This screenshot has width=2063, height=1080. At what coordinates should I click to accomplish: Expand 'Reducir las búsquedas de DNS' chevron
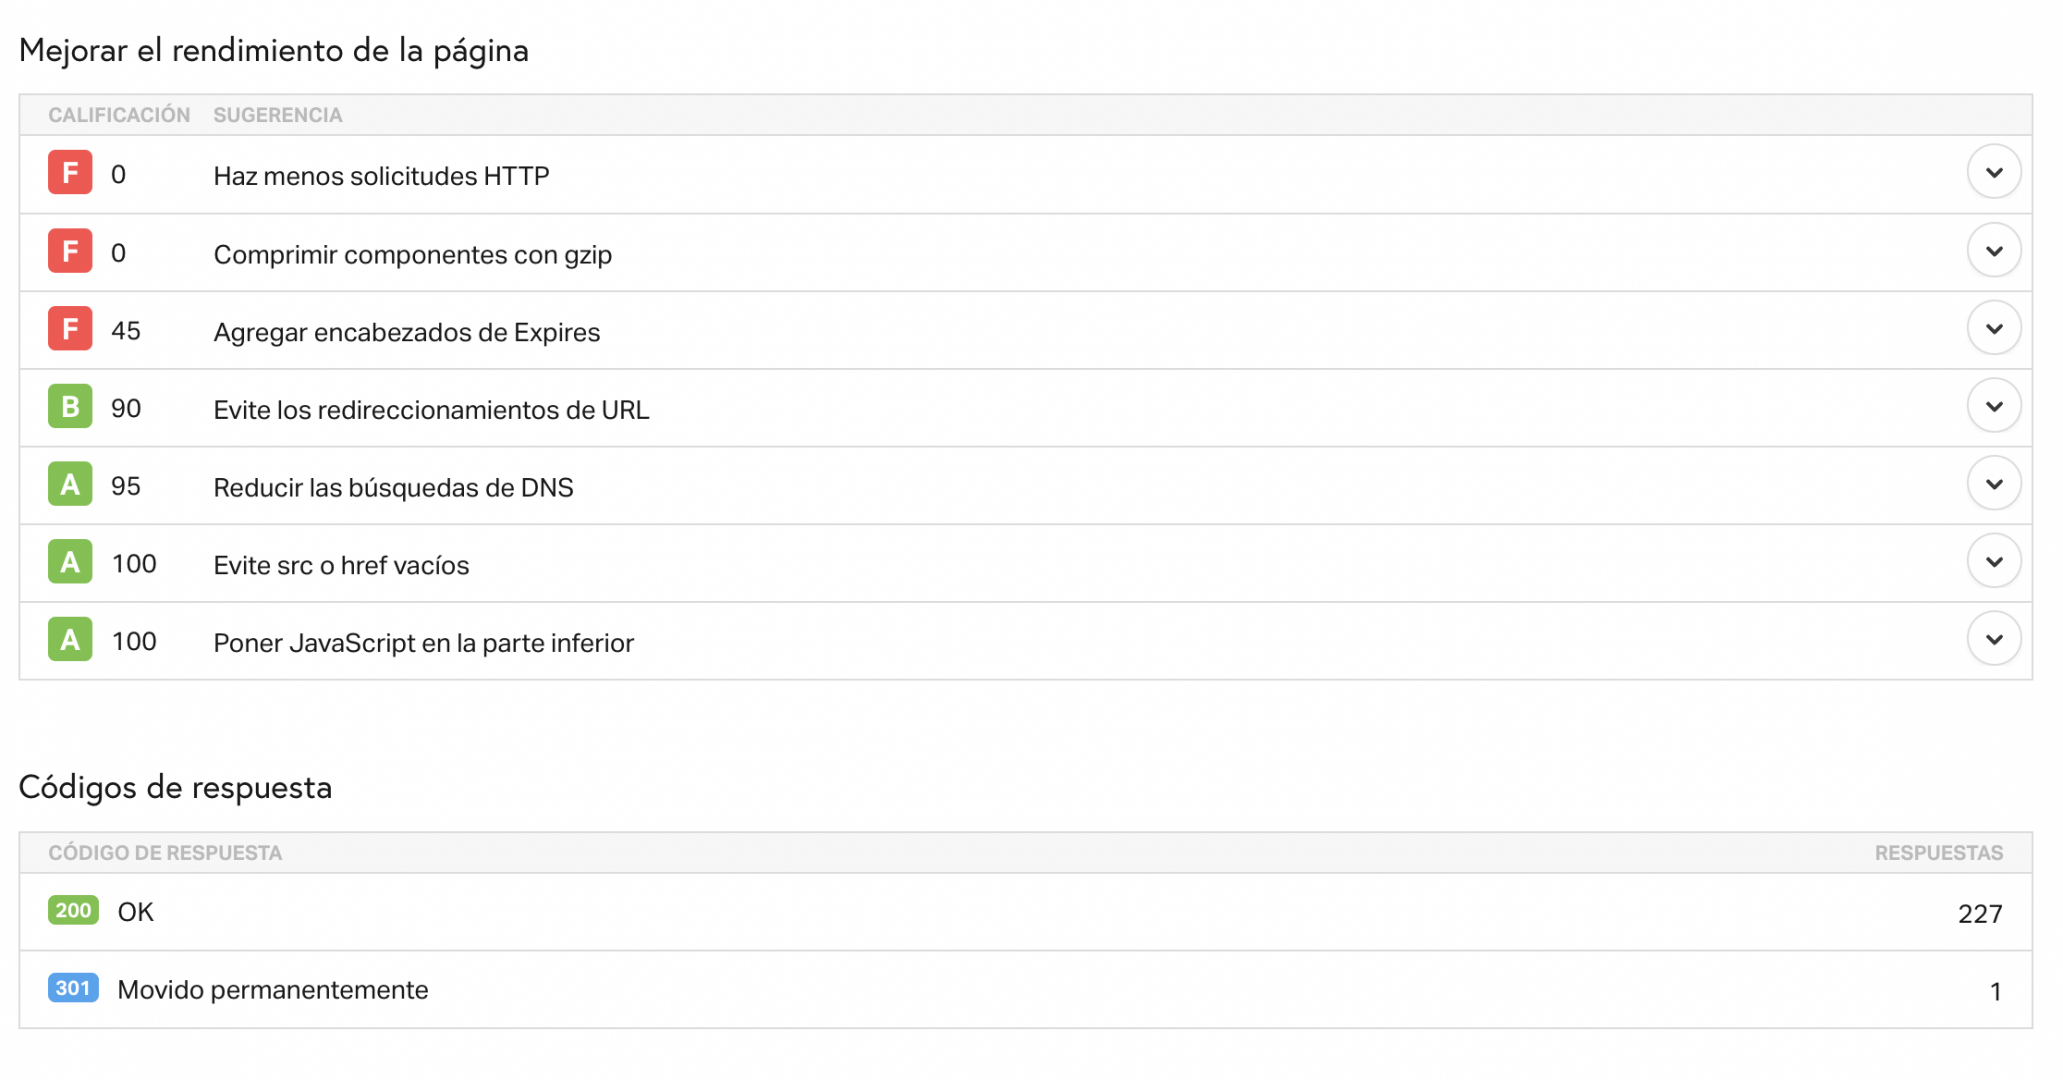pos(1993,484)
